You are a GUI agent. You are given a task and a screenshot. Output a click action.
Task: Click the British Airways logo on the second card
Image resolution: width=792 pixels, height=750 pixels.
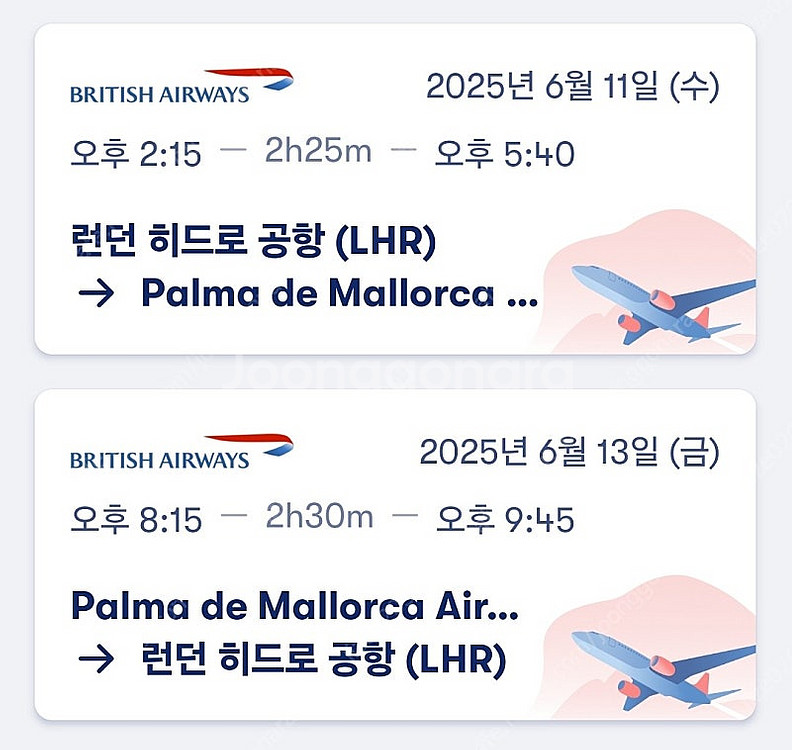(x=182, y=452)
